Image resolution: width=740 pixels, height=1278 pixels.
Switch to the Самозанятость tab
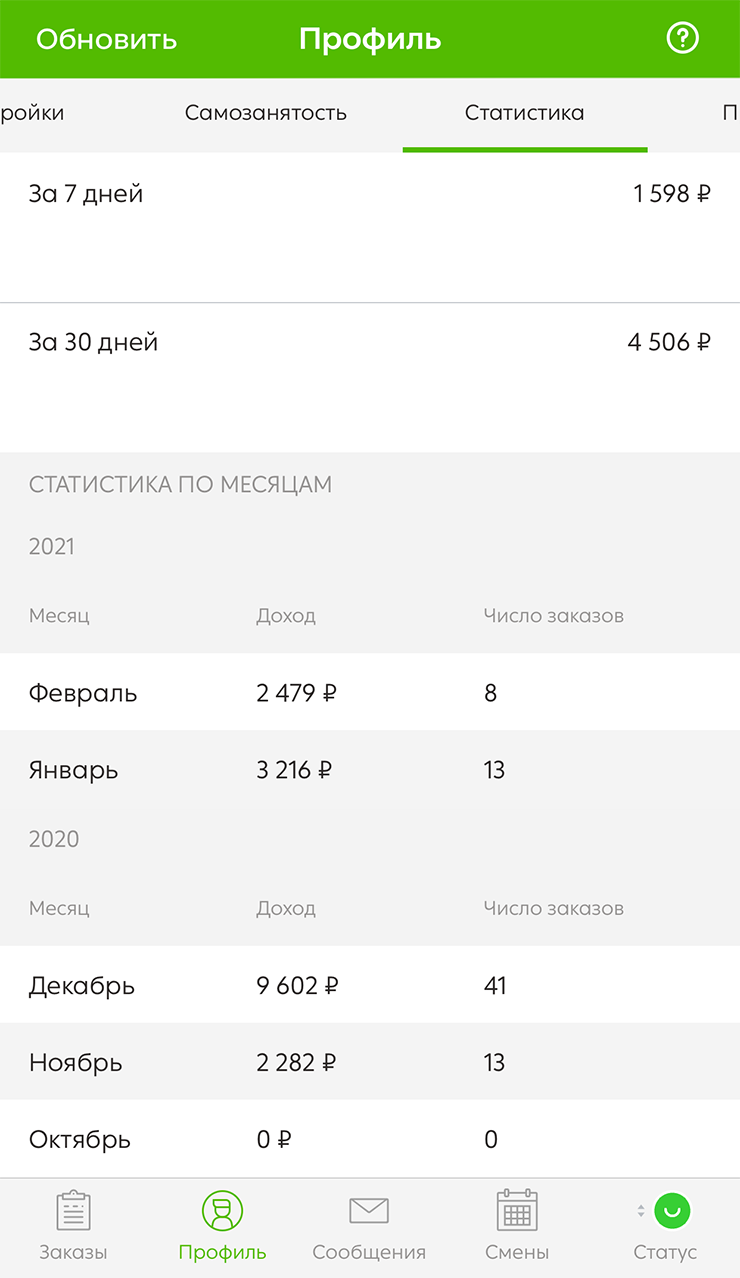266,113
